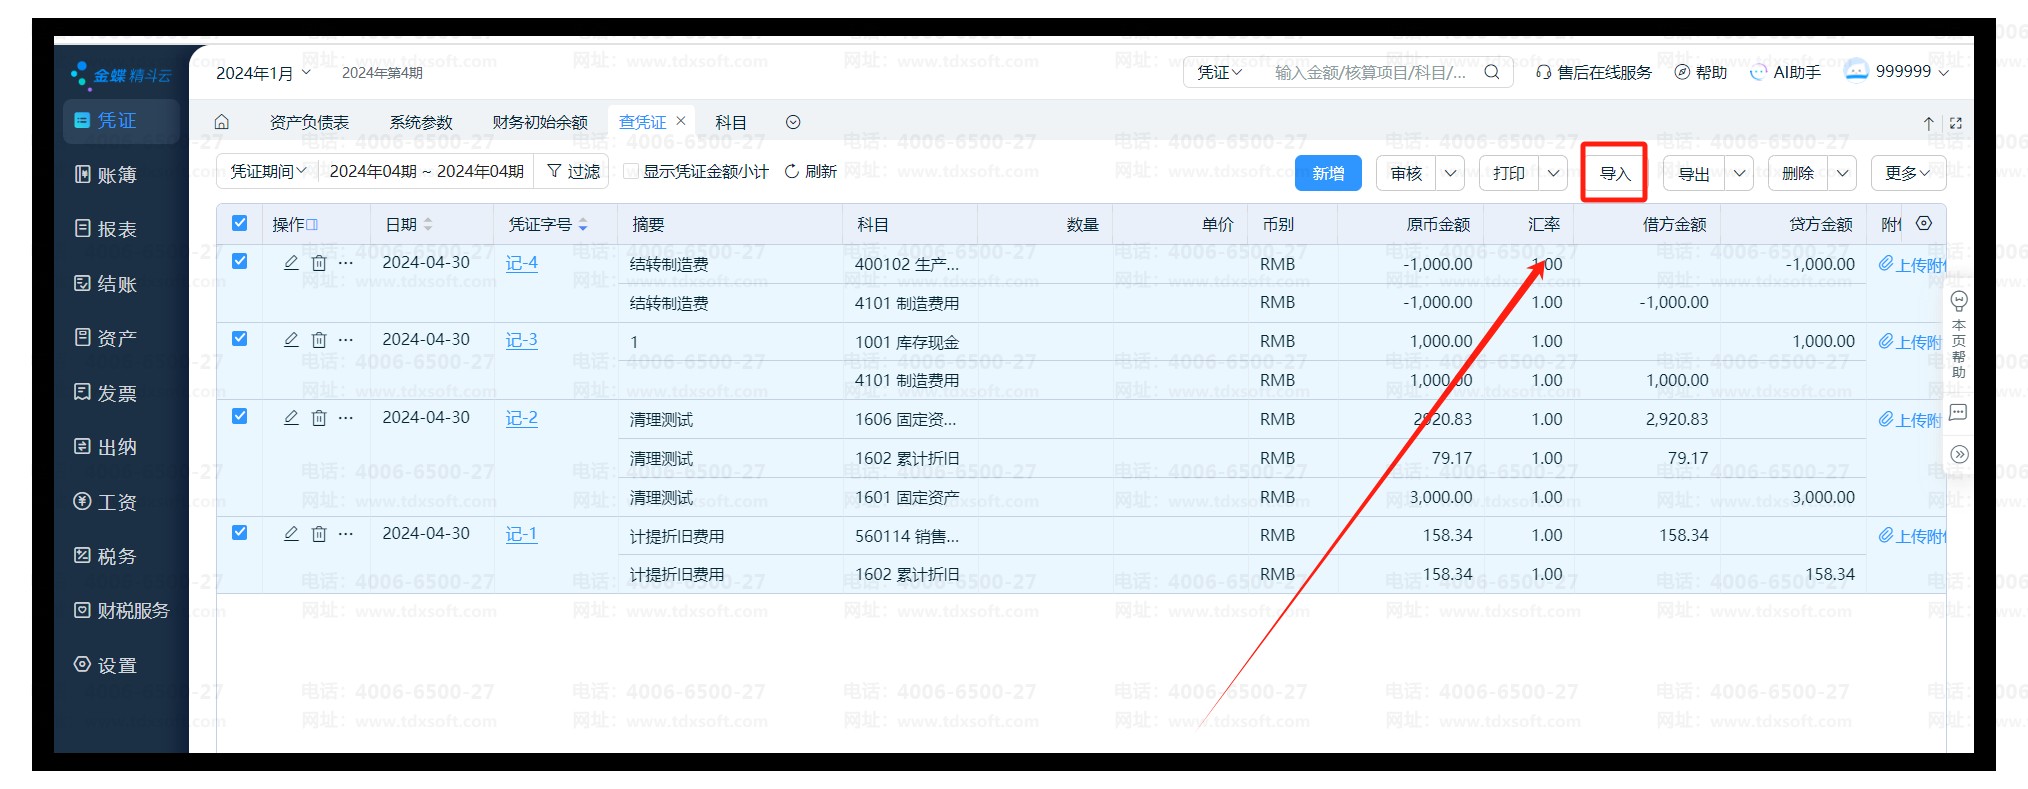Click the home icon in tab bar
The height and width of the screenshot is (789, 2028).
tap(222, 122)
